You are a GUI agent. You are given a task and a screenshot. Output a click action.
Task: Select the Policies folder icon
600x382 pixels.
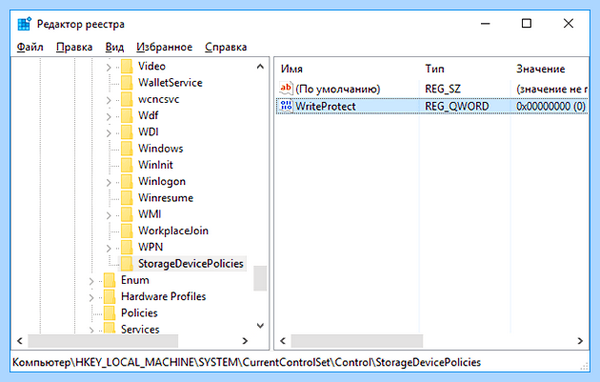109,313
